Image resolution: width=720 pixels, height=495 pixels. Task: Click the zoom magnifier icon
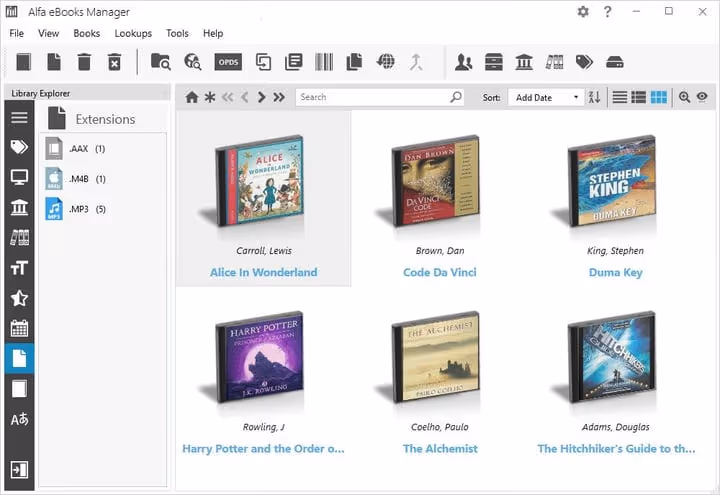[684, 97]
